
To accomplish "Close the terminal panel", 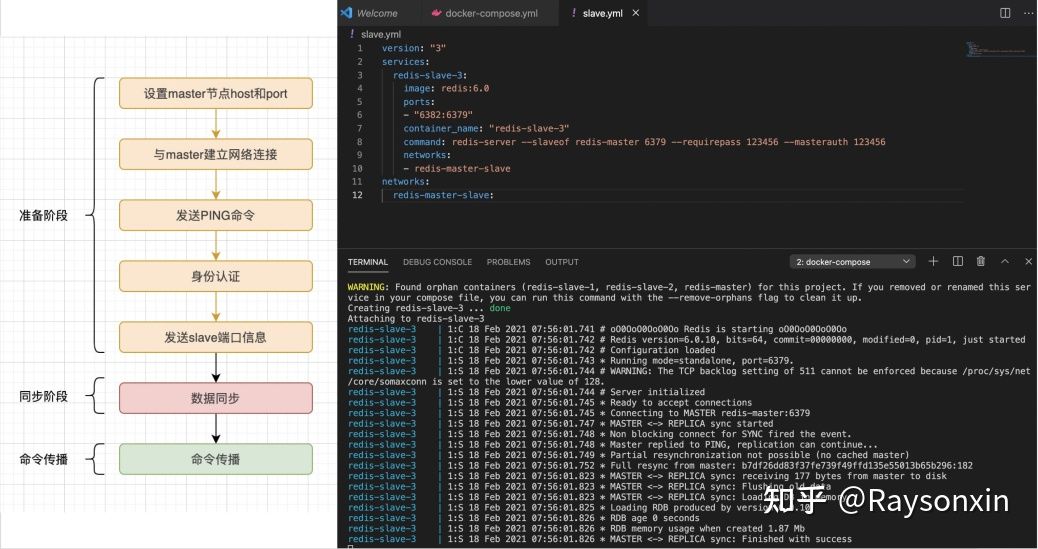I will pos(1028,262).
